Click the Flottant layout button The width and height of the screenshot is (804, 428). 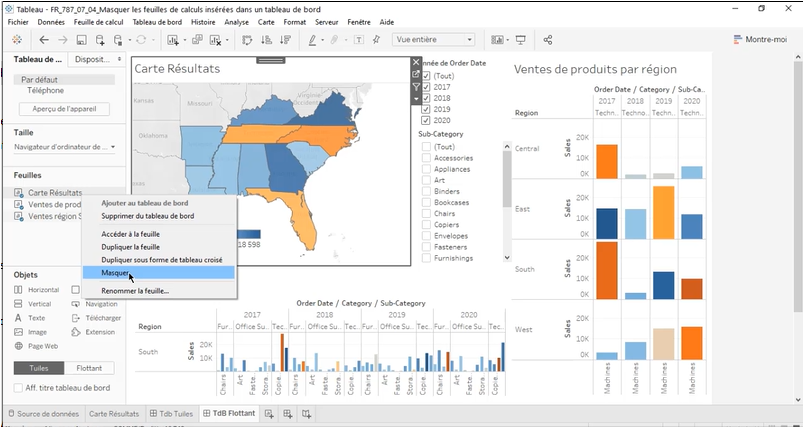pos(91,367)
